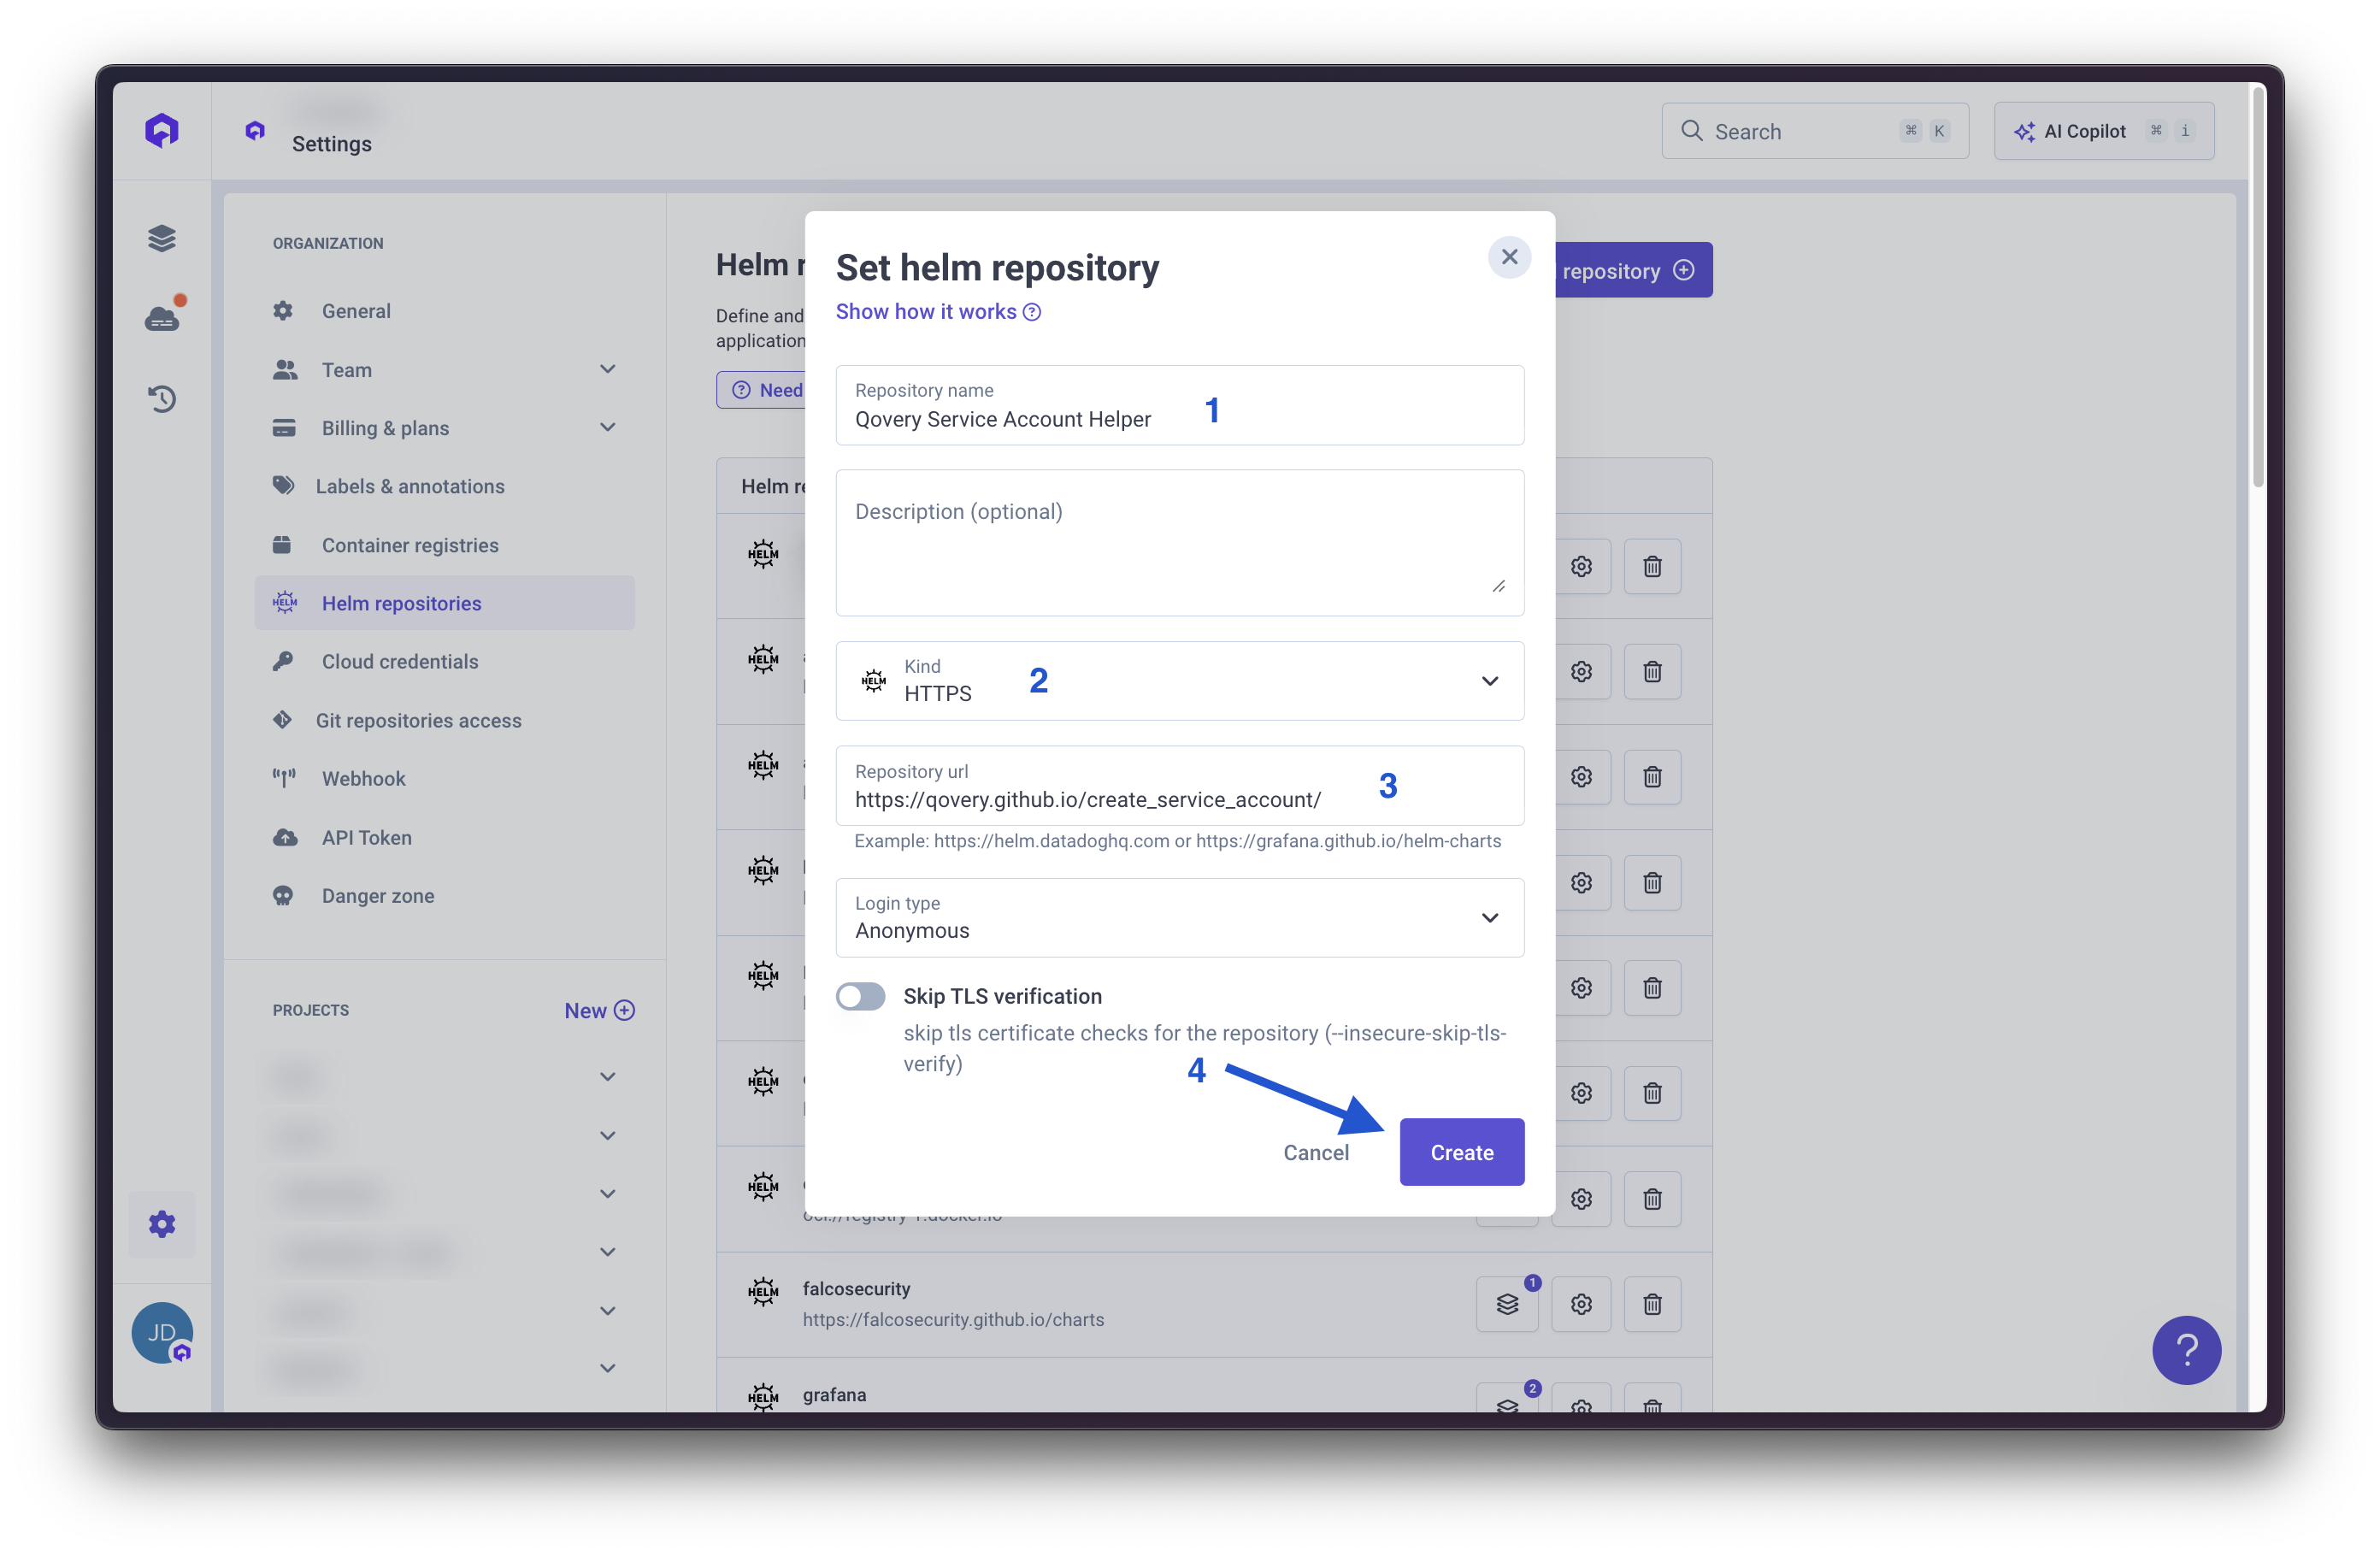The width and height of the screenshot is (2380, 1556).
Task: Click the Create button
Action: [x=1461, y=1152]
